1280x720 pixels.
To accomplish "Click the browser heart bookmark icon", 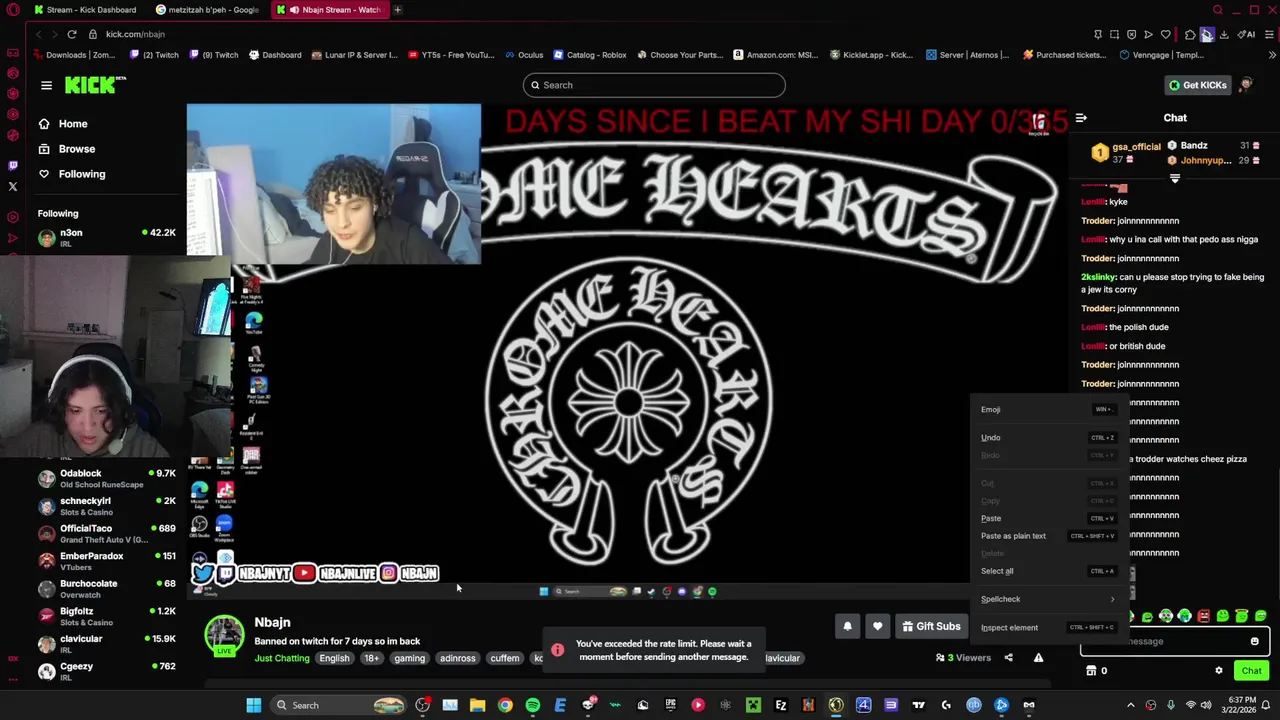I will [x=1165, y=34].
